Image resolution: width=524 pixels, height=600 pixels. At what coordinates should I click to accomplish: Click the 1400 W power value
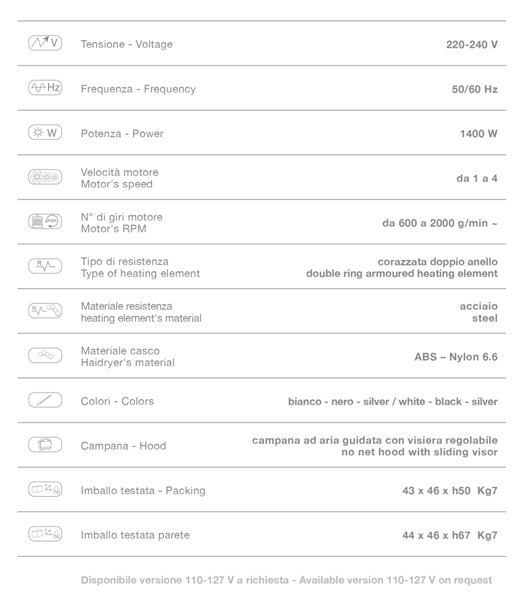[x=479, y=134]
